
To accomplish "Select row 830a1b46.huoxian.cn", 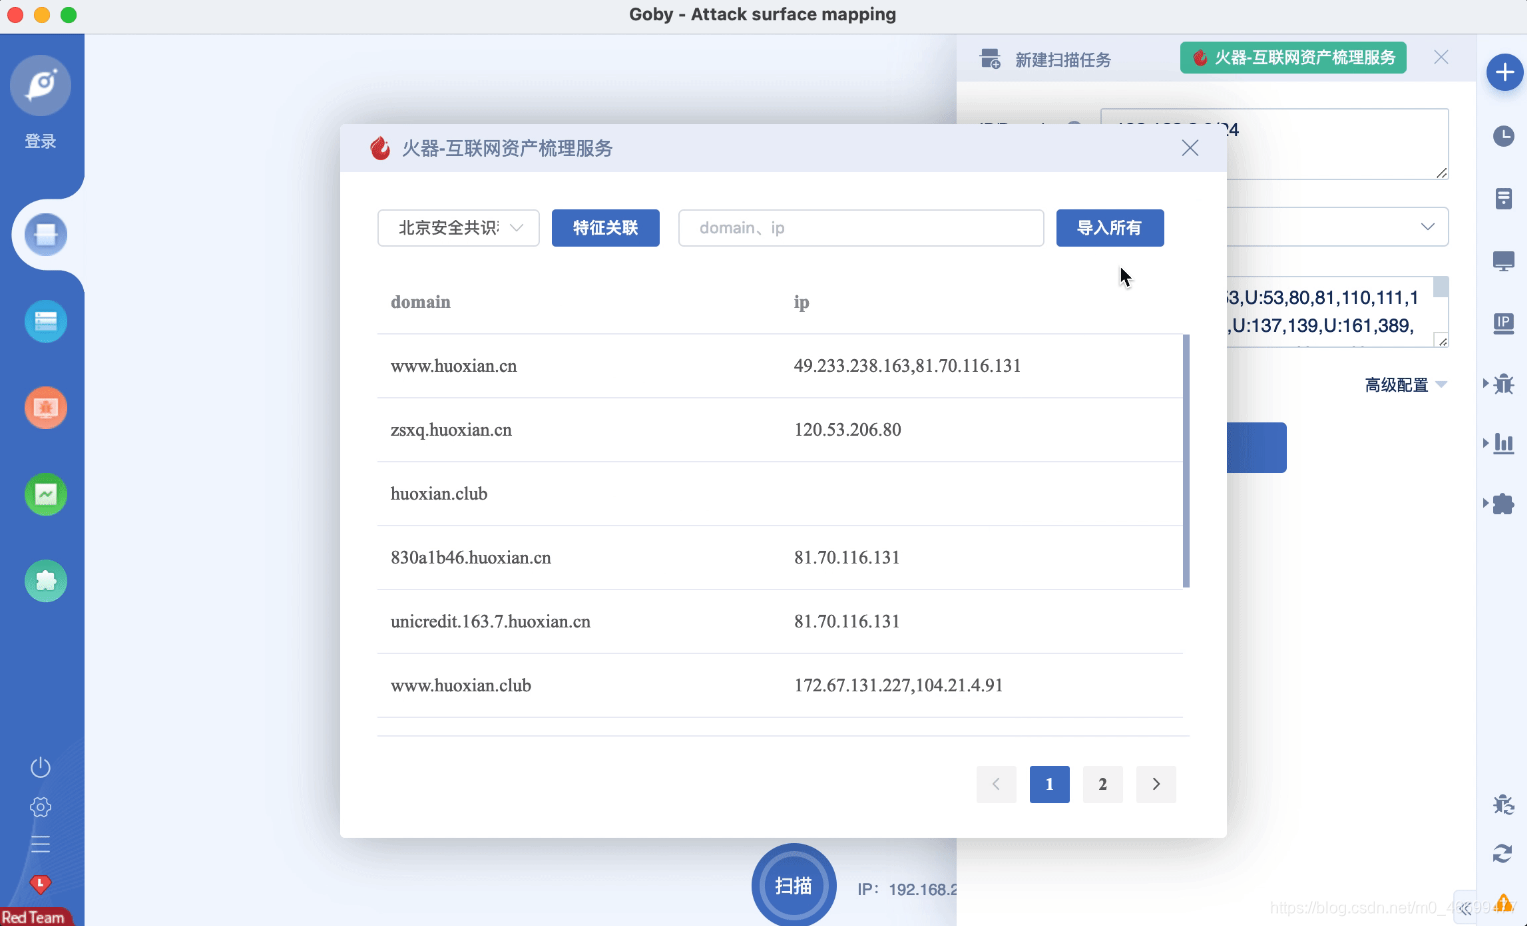I will pyautogui.click(x=780, y=558).
